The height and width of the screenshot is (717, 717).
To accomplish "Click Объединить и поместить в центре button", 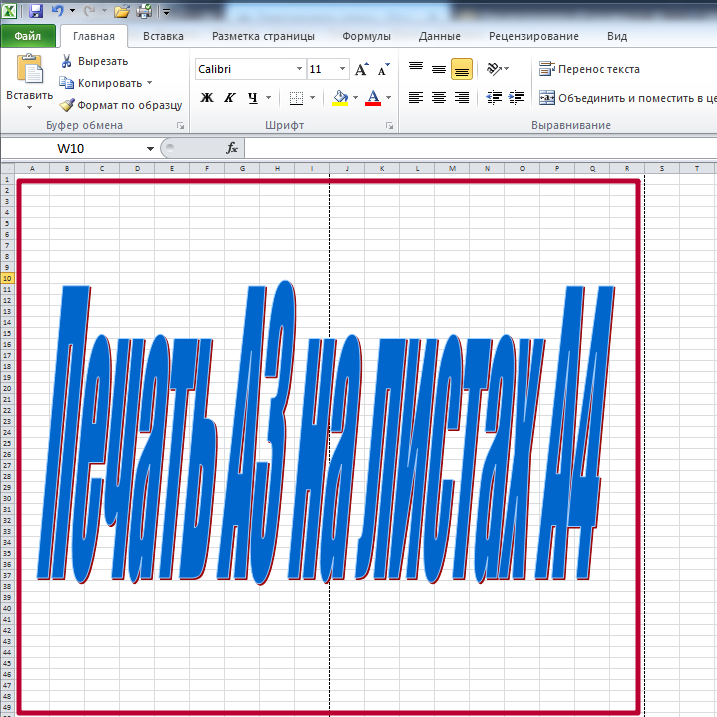I will (627, 98).
